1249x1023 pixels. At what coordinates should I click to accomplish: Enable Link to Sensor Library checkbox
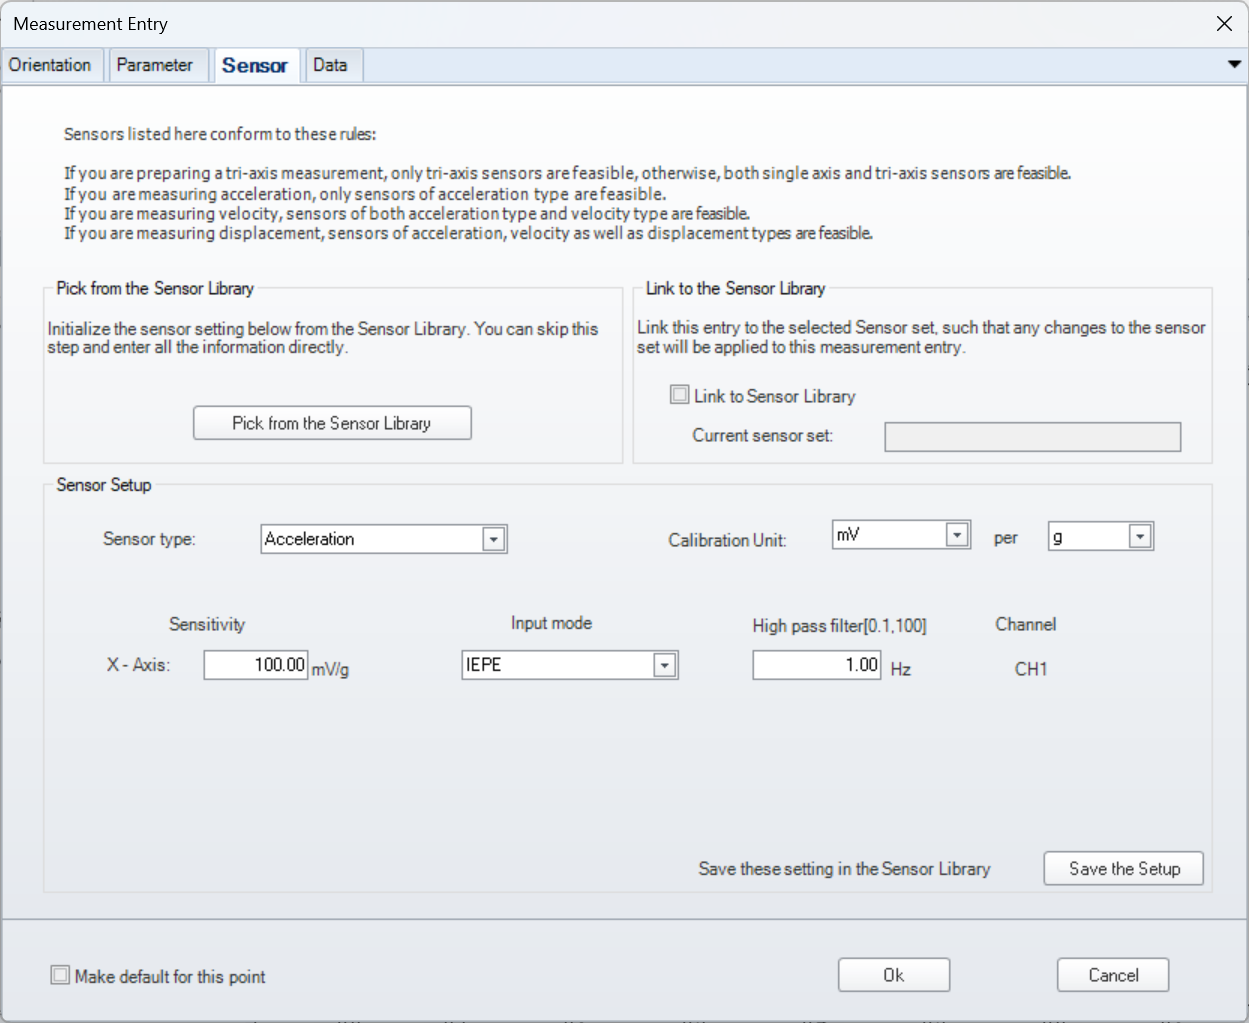(680, 395)
